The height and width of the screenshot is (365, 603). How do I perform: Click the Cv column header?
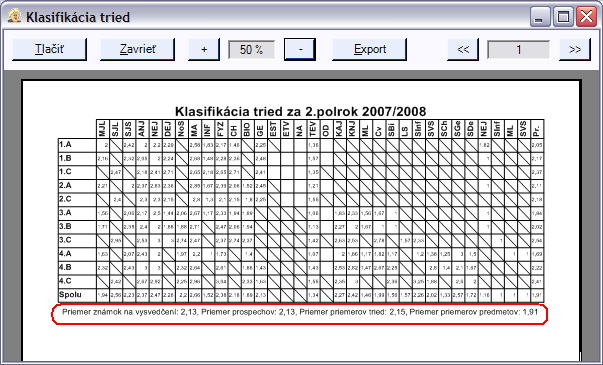(379, 129)
